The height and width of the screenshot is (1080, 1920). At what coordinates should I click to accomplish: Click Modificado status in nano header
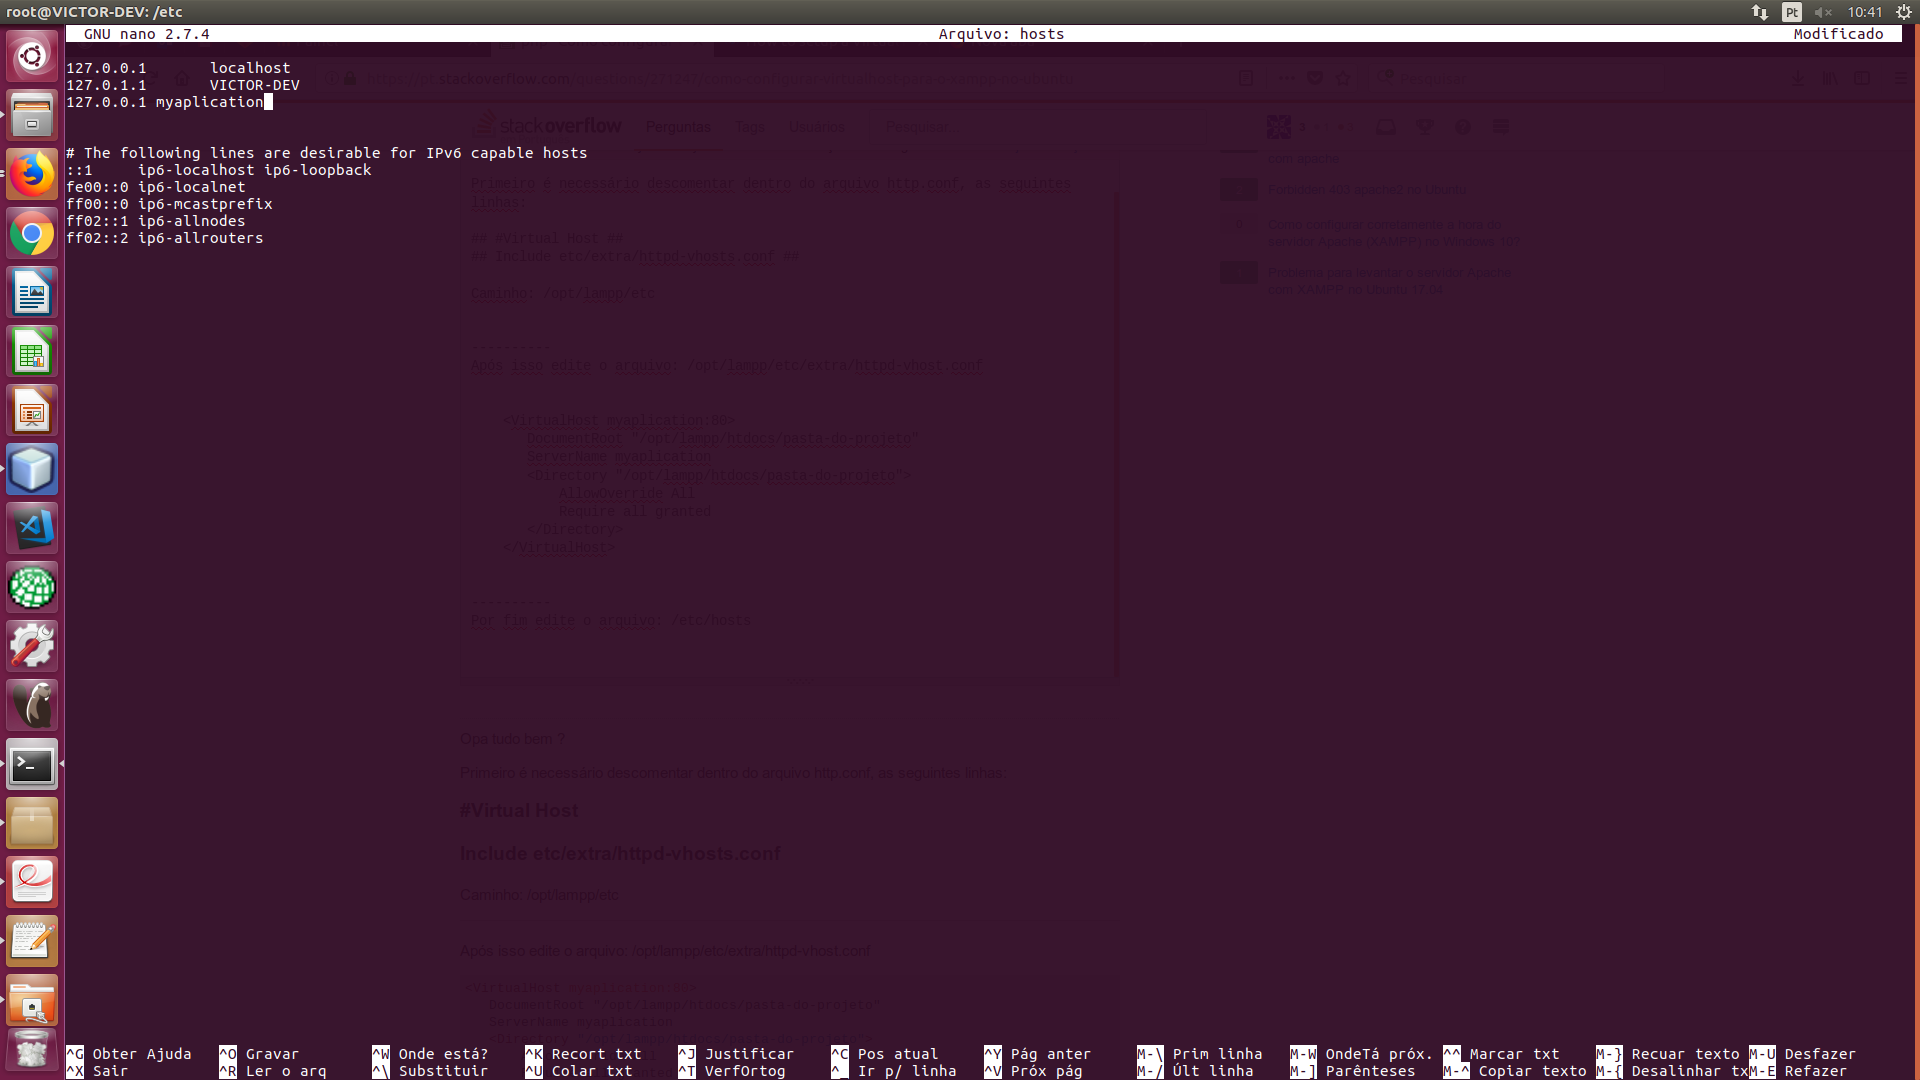[x=1838, y=34]
